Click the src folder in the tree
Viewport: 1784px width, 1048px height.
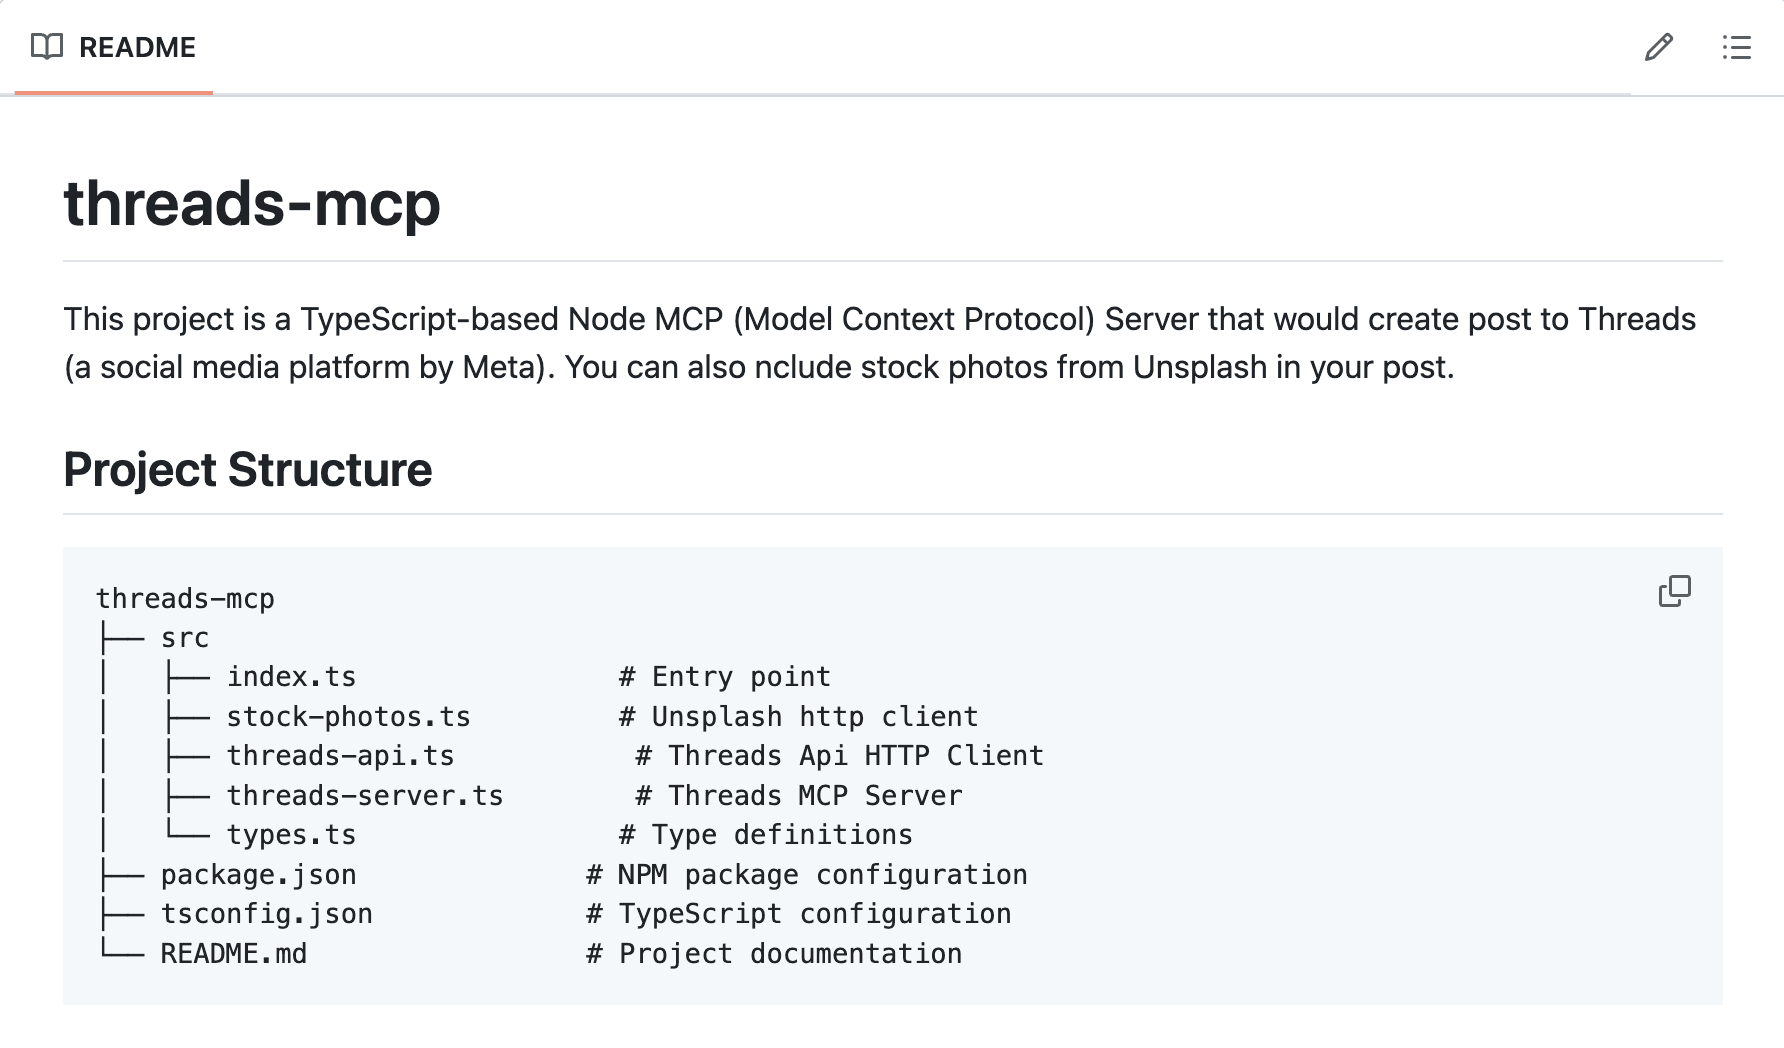(185, 638)
